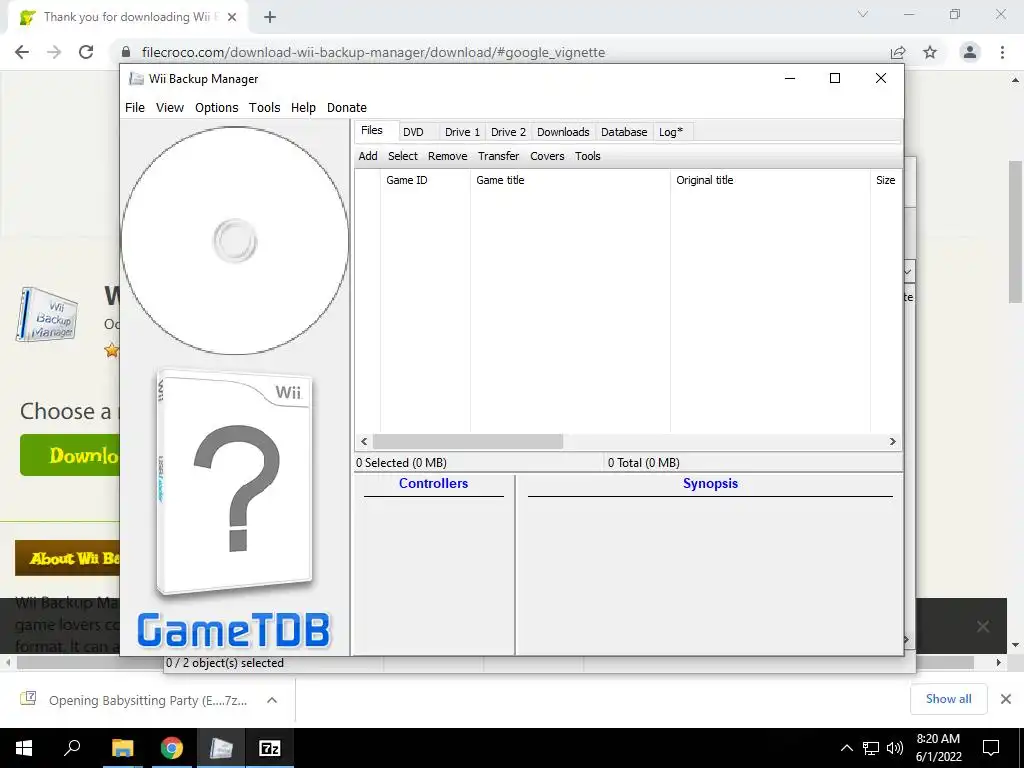Open the Remove dropdown menu

pyautogui.click(x=447, y=156)
